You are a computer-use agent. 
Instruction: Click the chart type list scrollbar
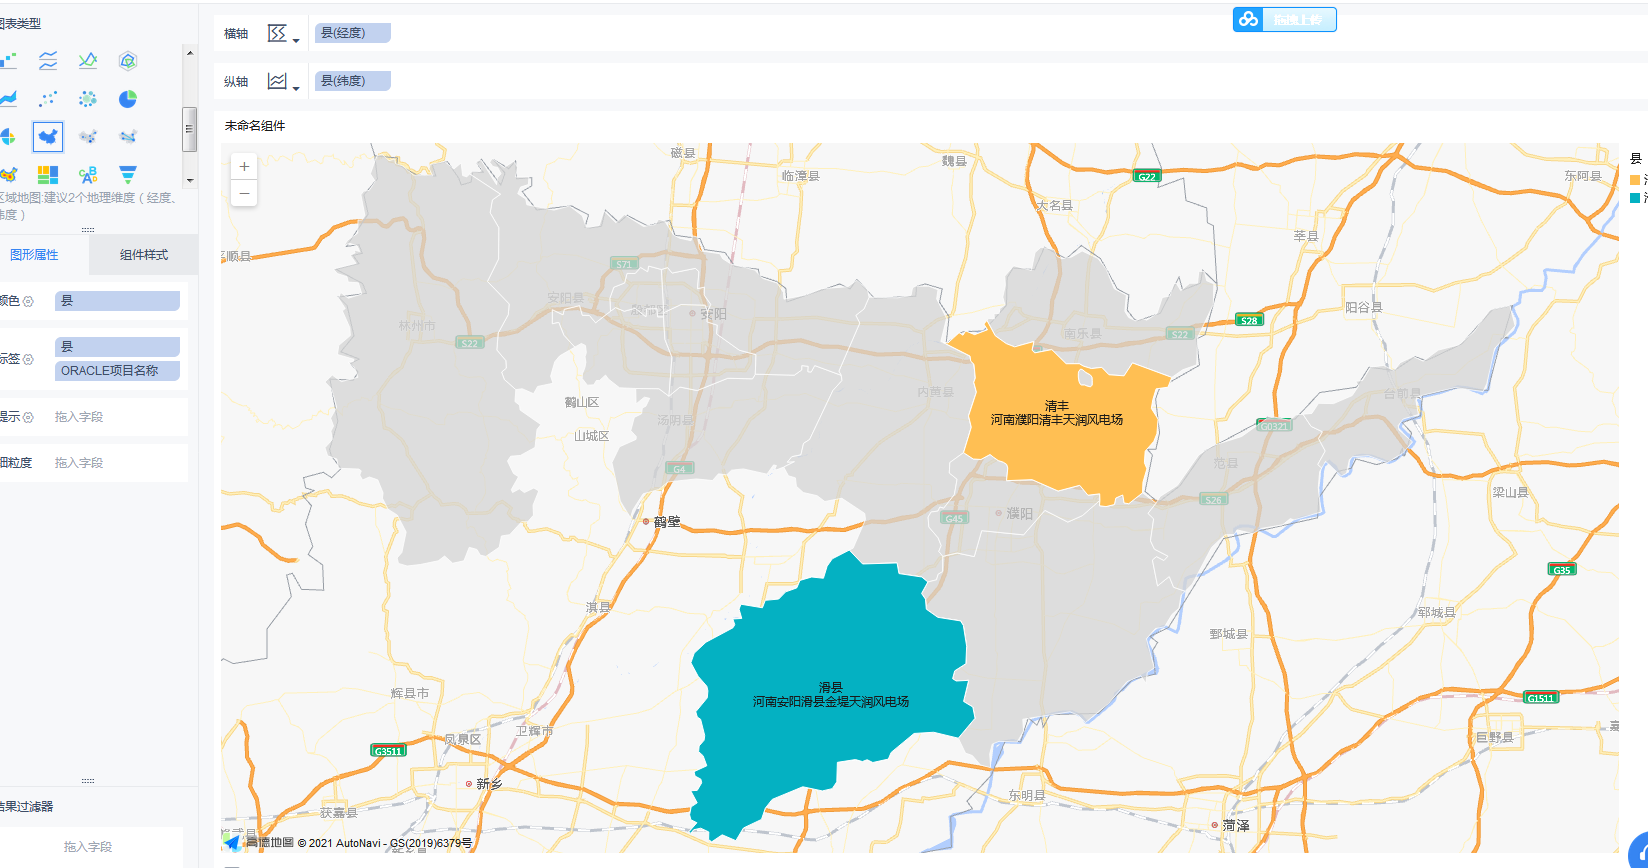(189, 129)
